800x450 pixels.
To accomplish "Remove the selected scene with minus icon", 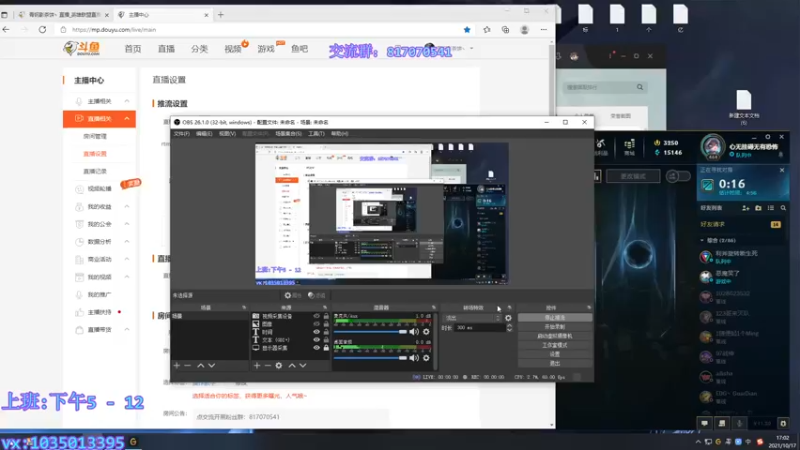I will tap(187, 365).
